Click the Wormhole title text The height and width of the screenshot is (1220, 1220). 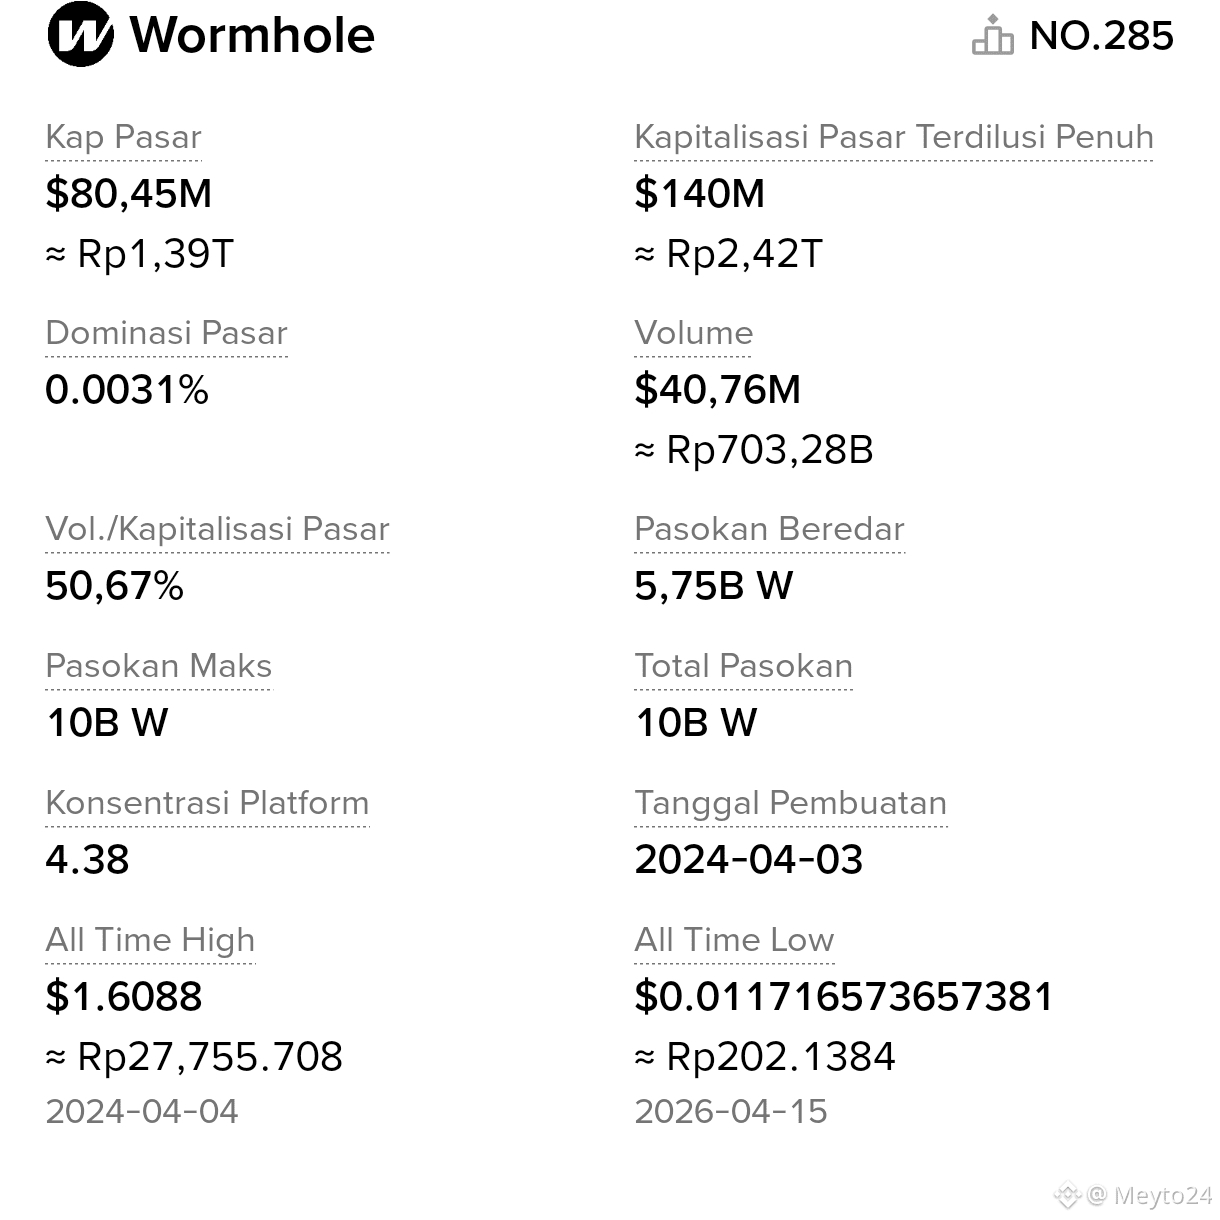252,35
